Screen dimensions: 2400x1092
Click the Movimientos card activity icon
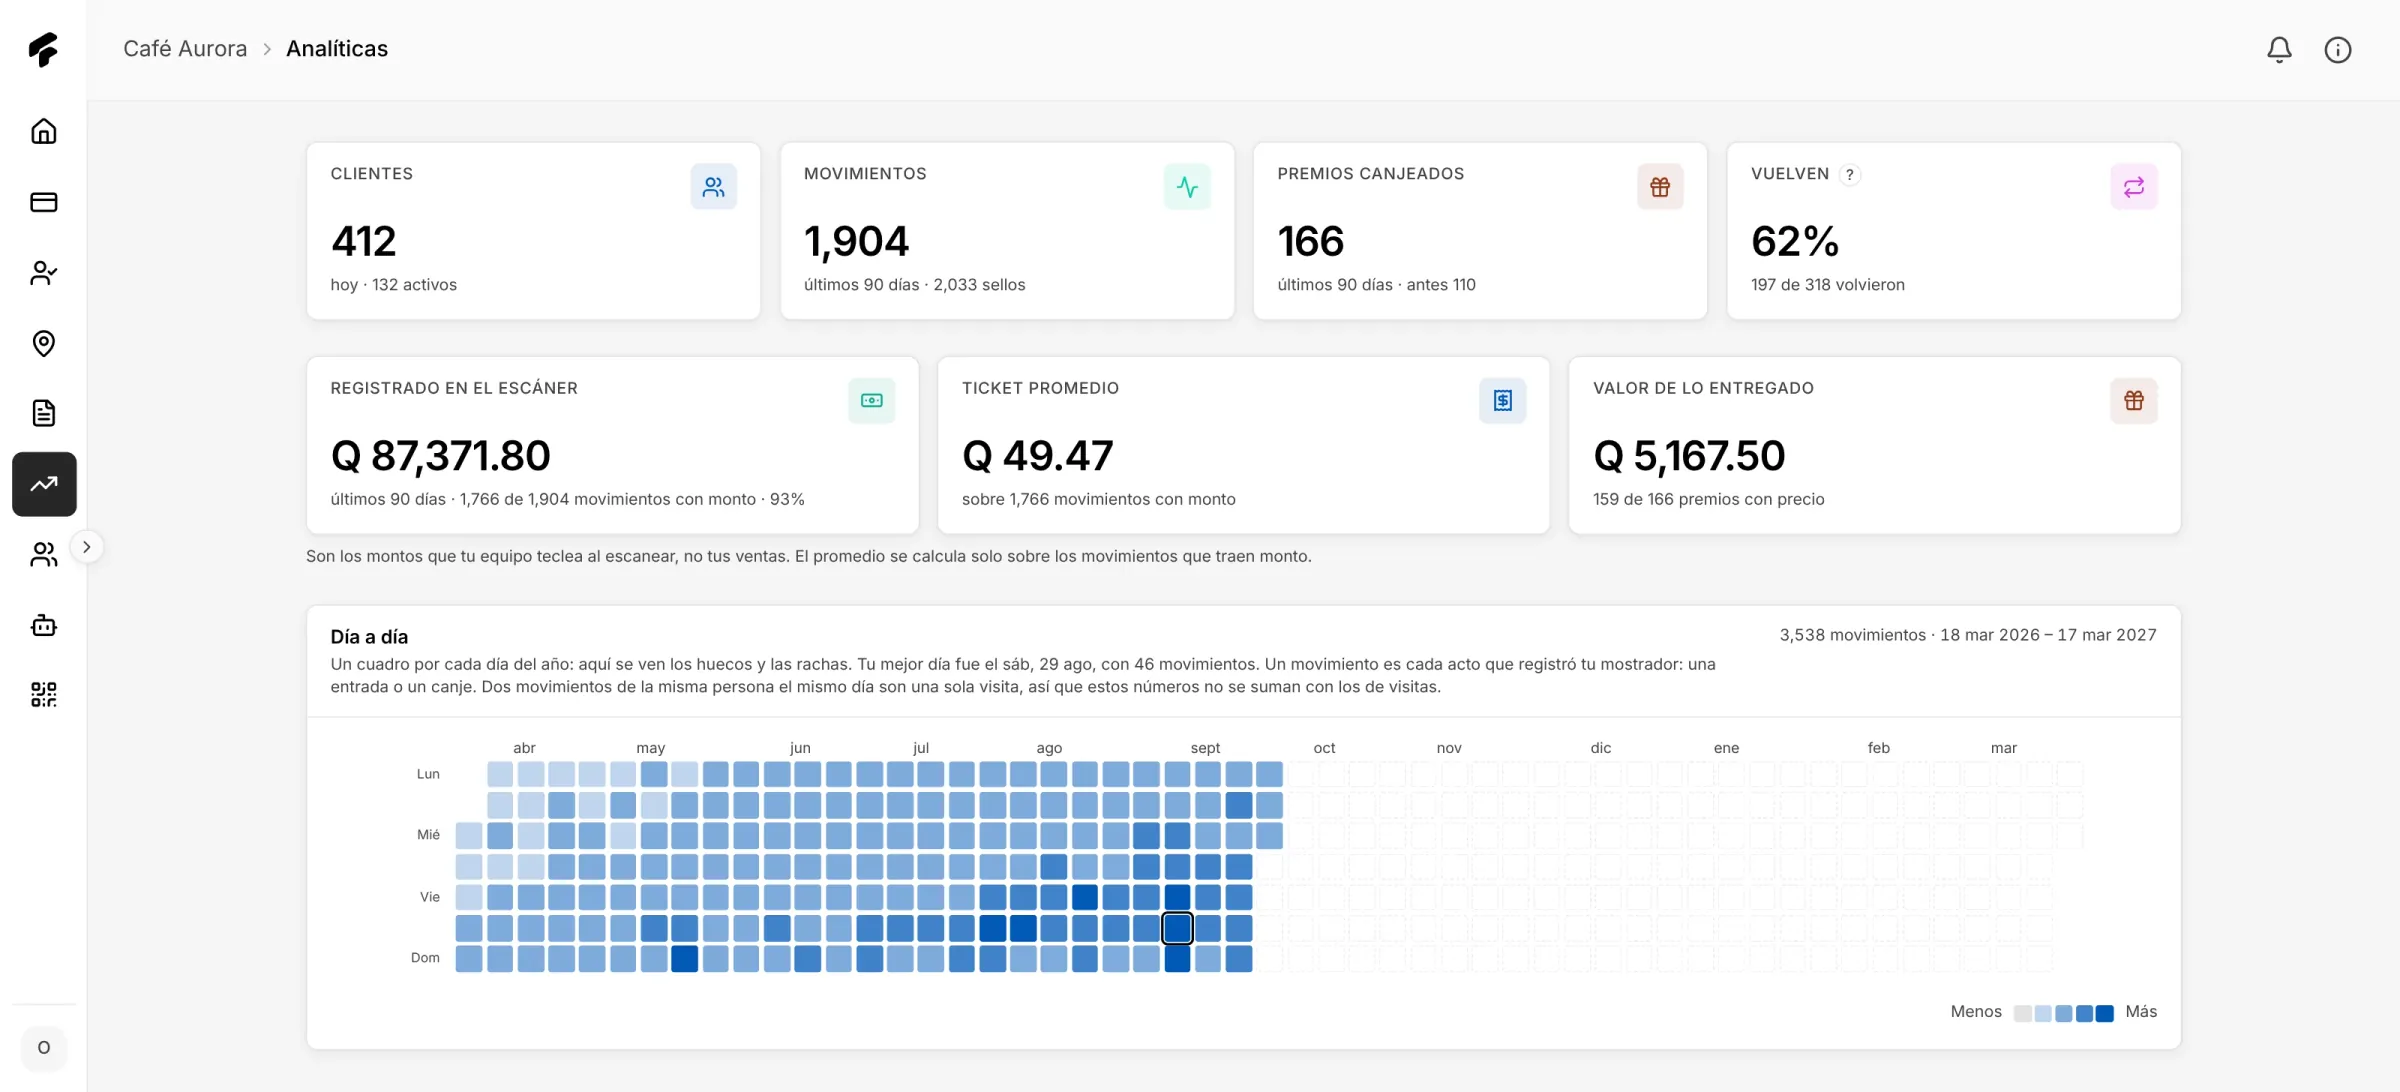tap(1187, 187)
